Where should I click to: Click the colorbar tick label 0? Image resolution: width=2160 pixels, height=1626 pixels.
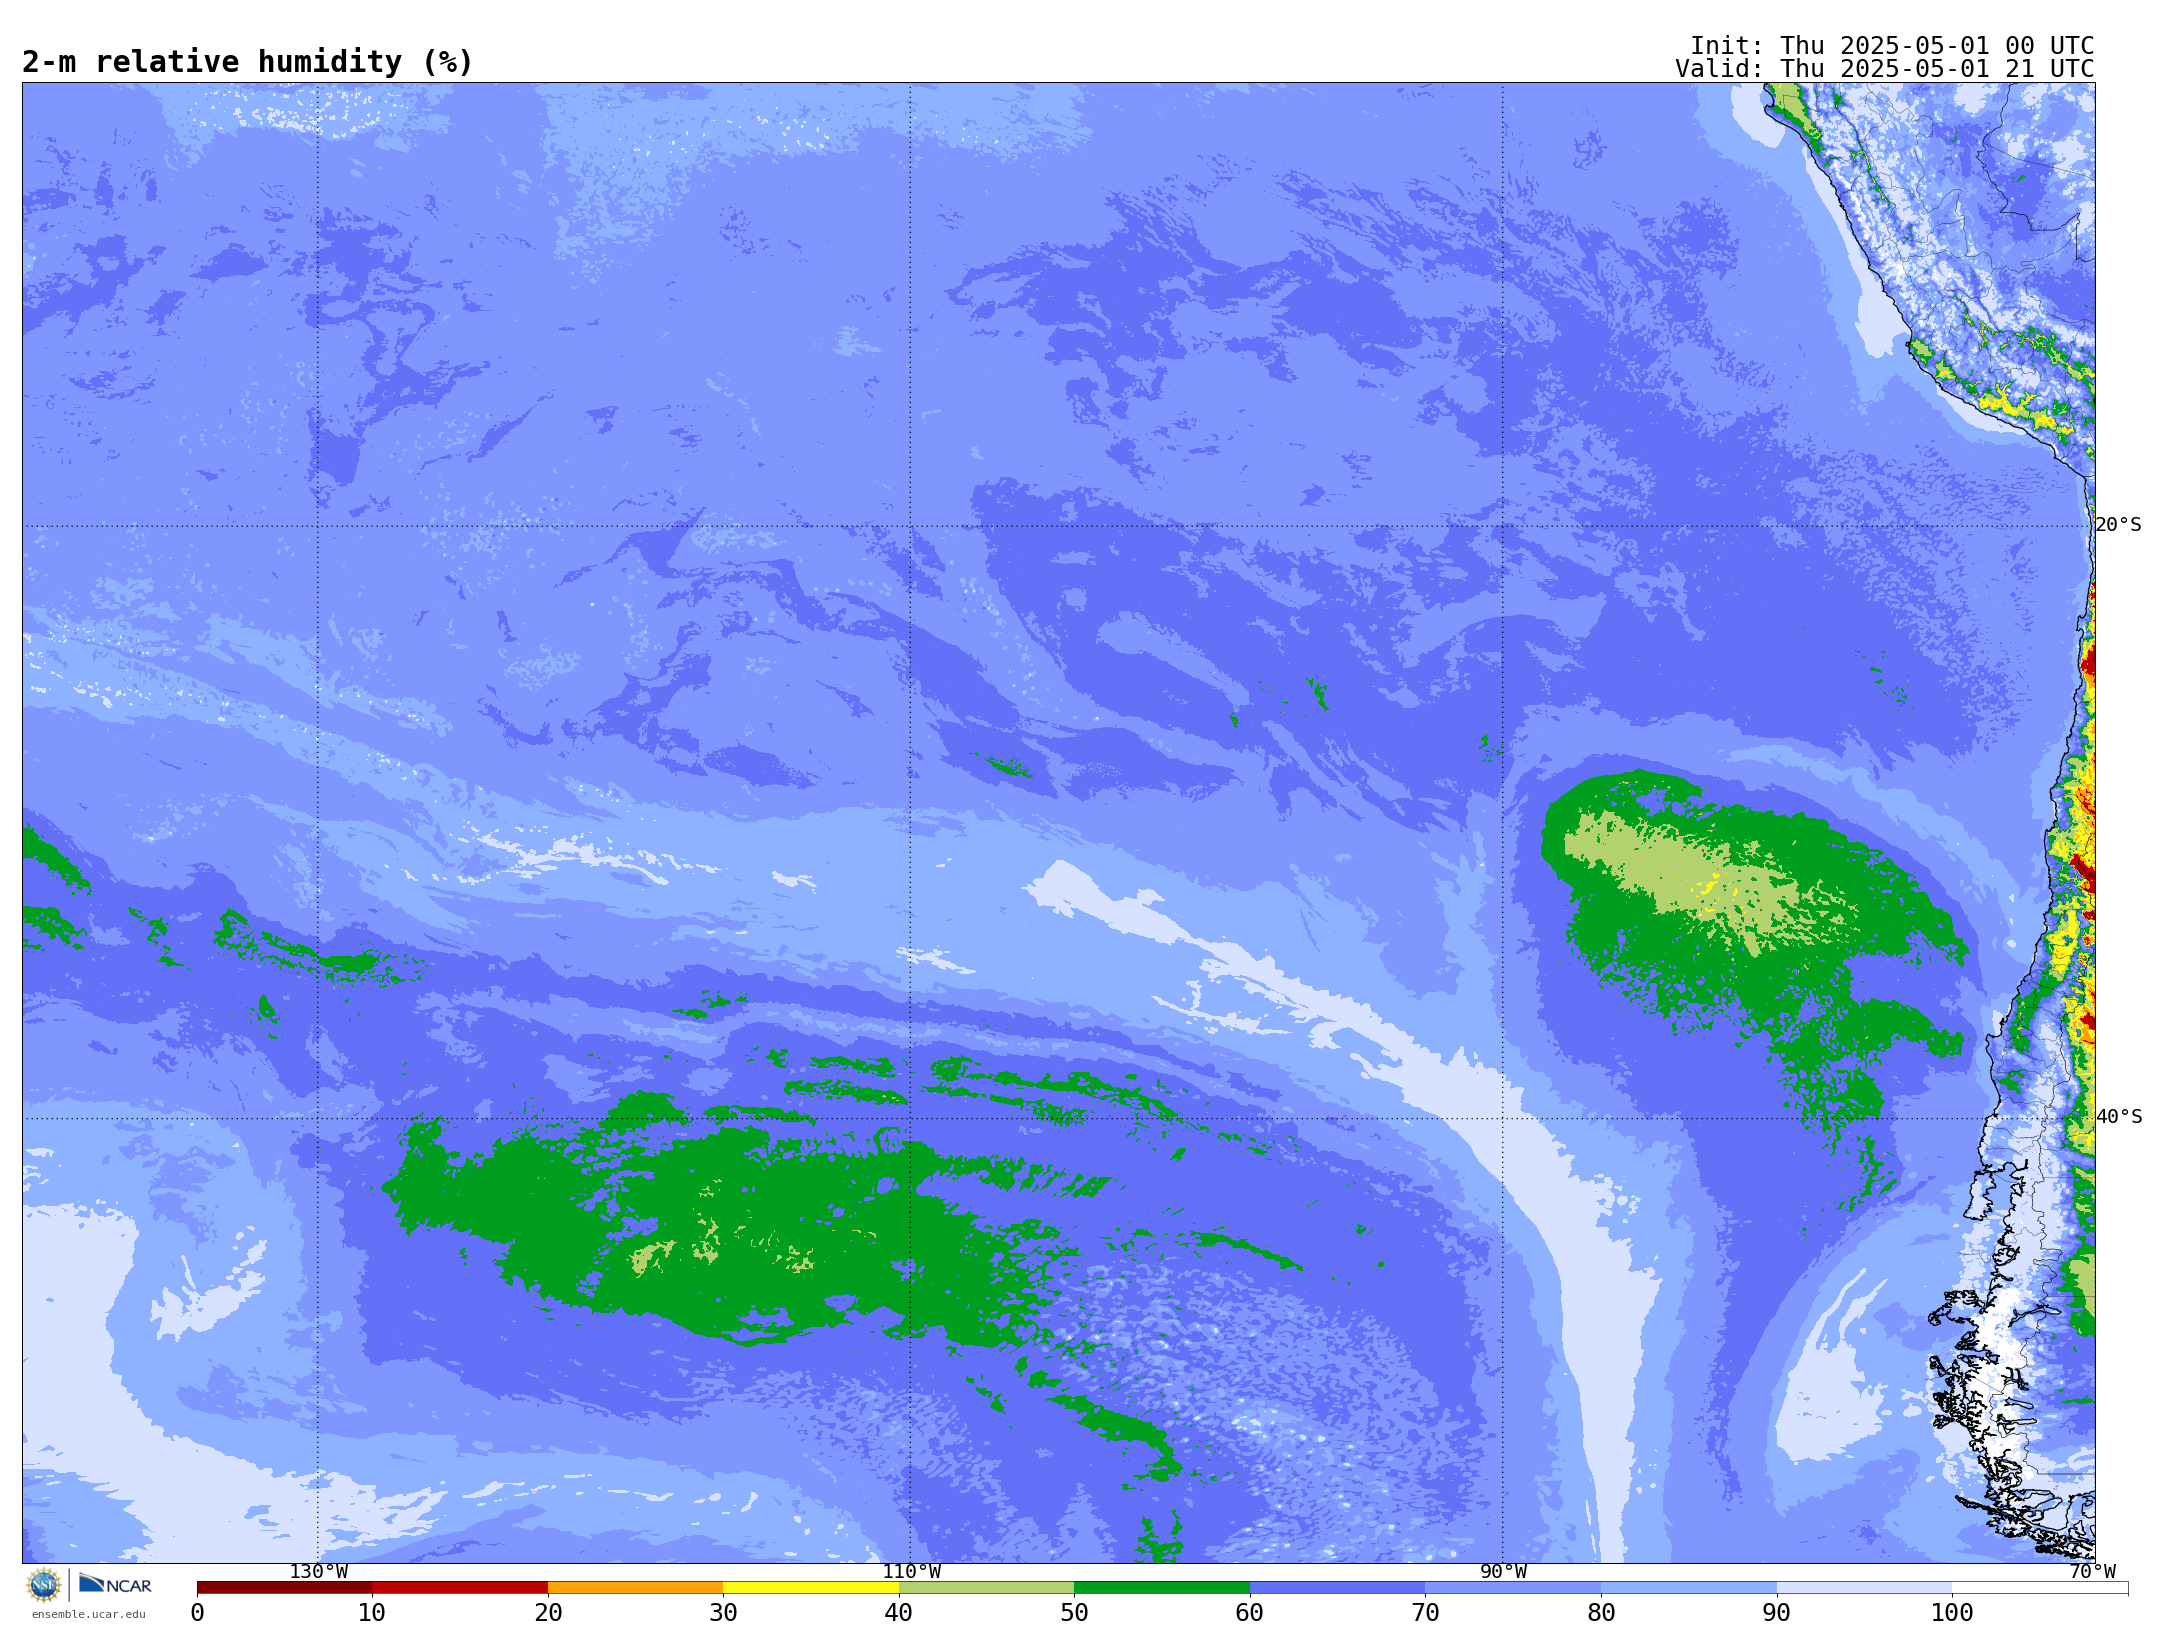[x=197, y=1612]
